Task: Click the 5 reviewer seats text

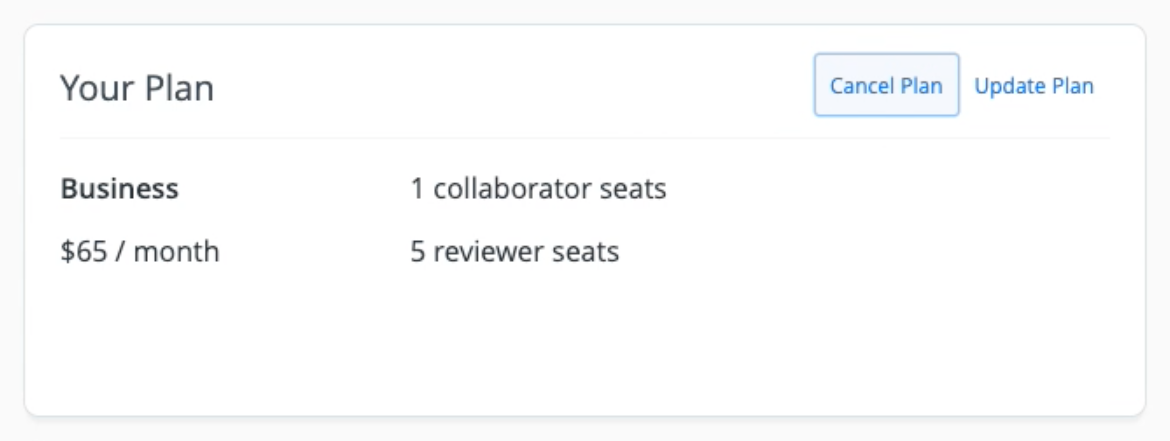Action: tap(514, 251)
